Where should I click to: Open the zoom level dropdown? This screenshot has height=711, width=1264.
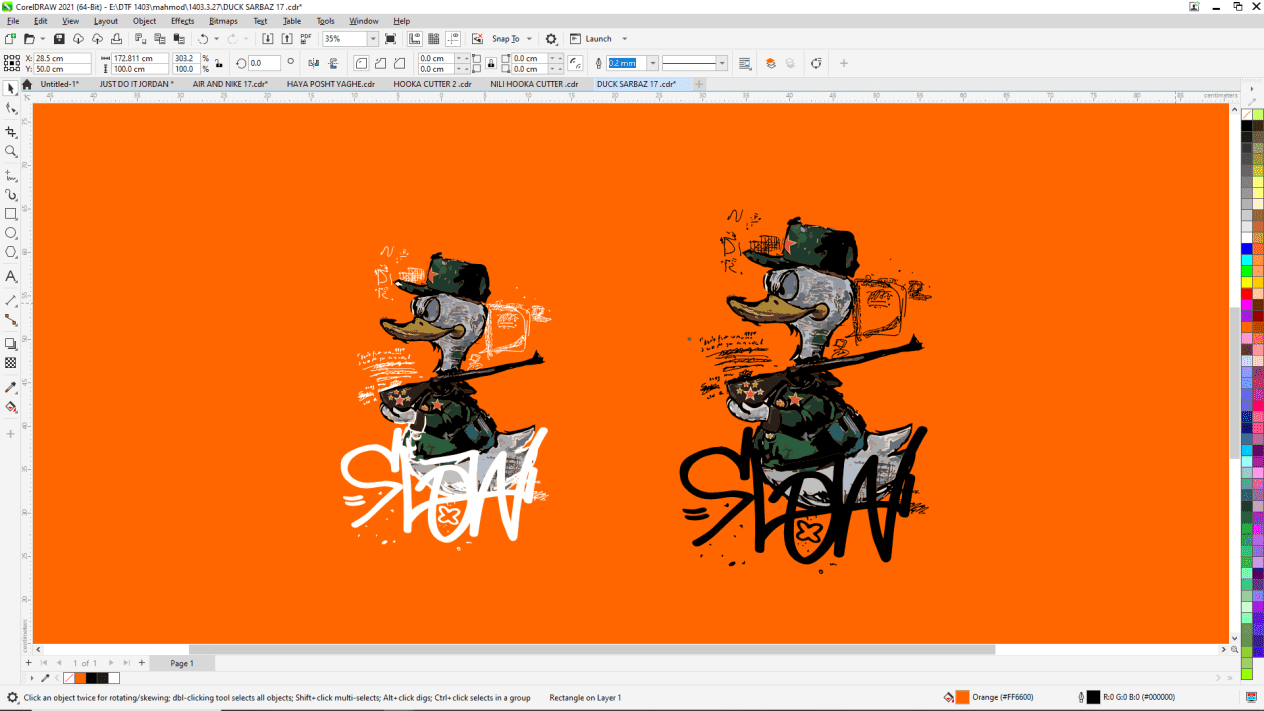(373, 39)
